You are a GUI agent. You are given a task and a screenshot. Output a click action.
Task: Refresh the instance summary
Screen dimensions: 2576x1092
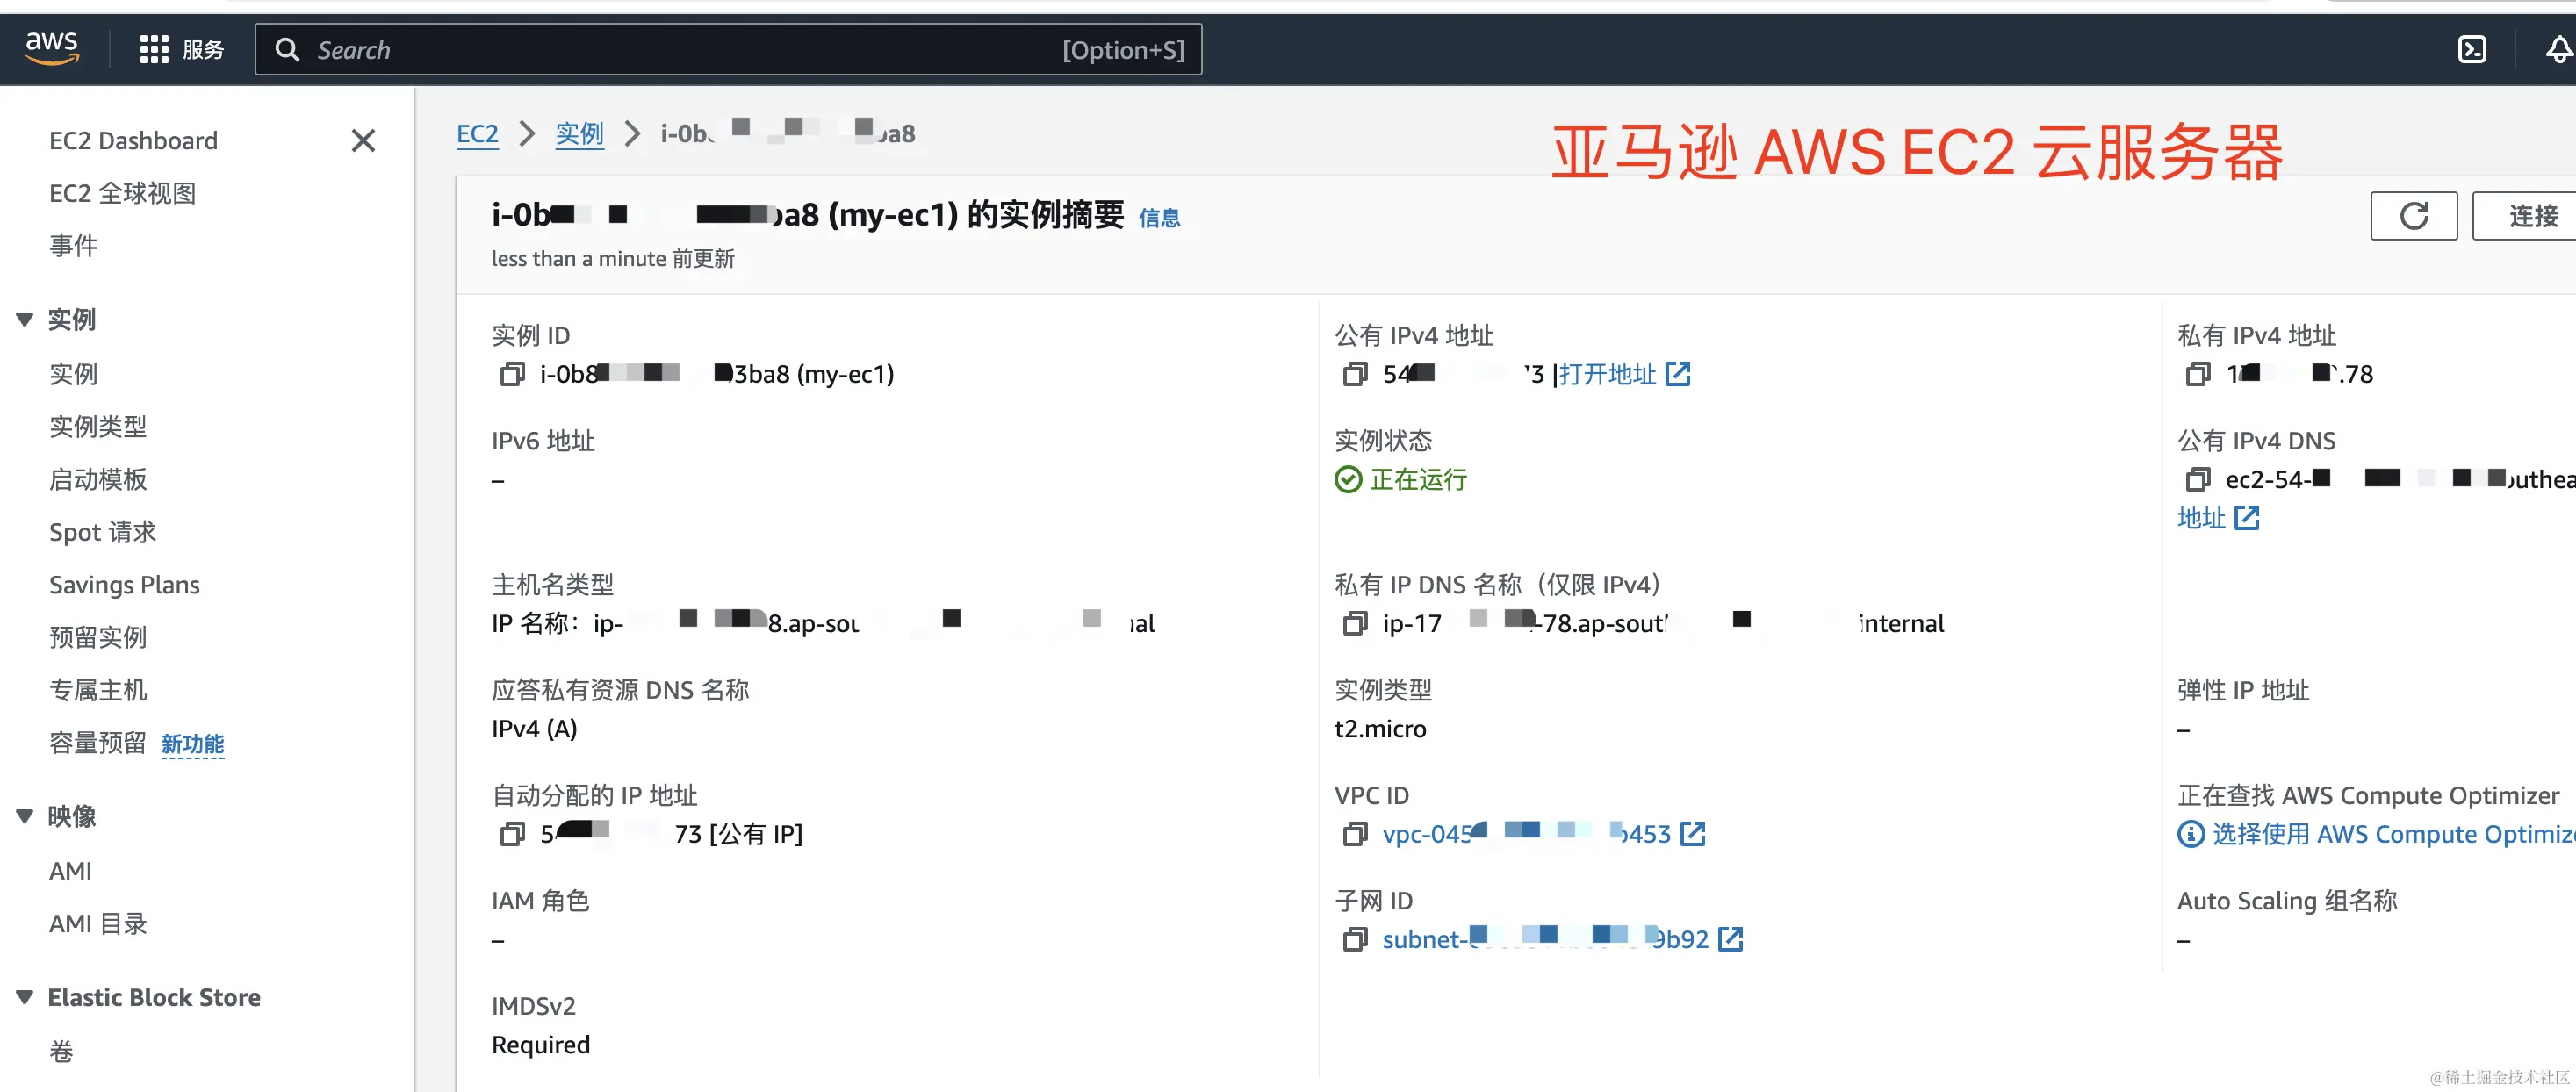(2413, 215)
